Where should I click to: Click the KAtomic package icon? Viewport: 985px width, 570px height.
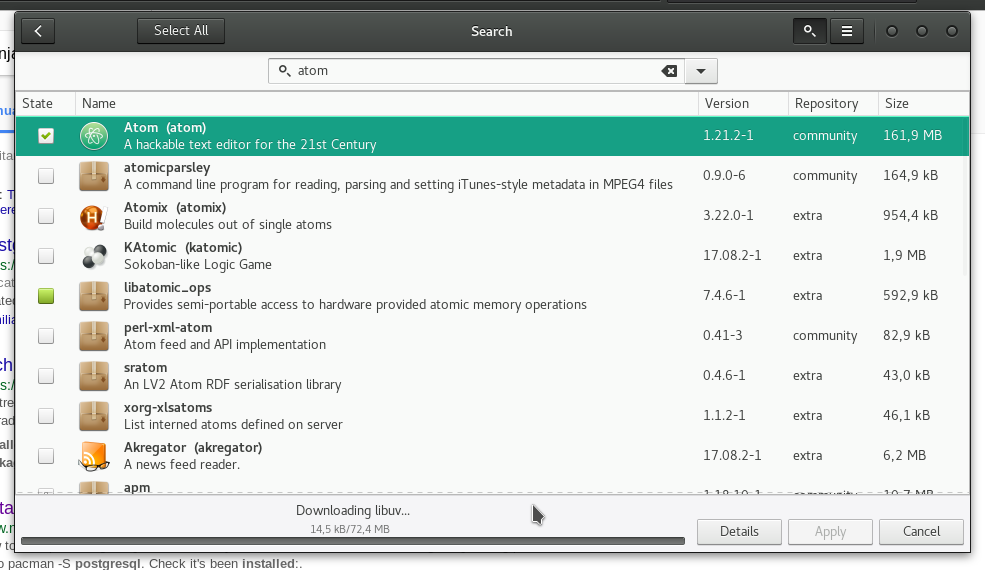94,256
